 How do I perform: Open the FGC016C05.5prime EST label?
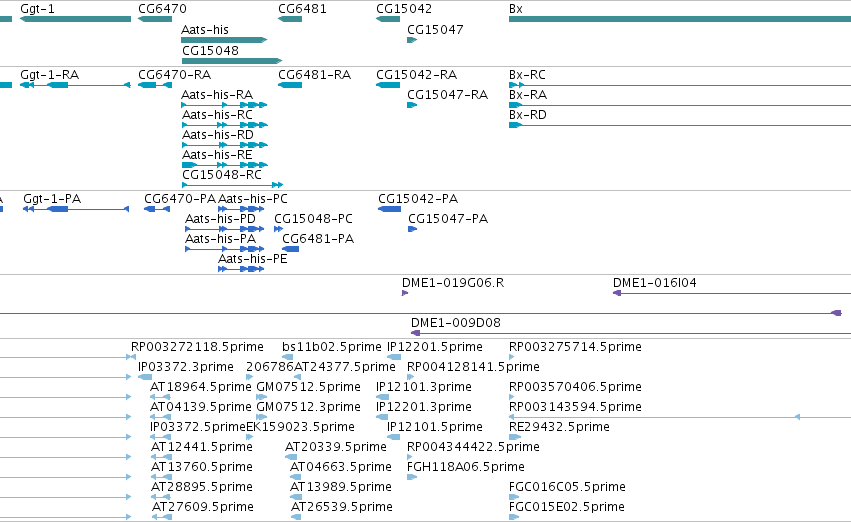(567, 487)
